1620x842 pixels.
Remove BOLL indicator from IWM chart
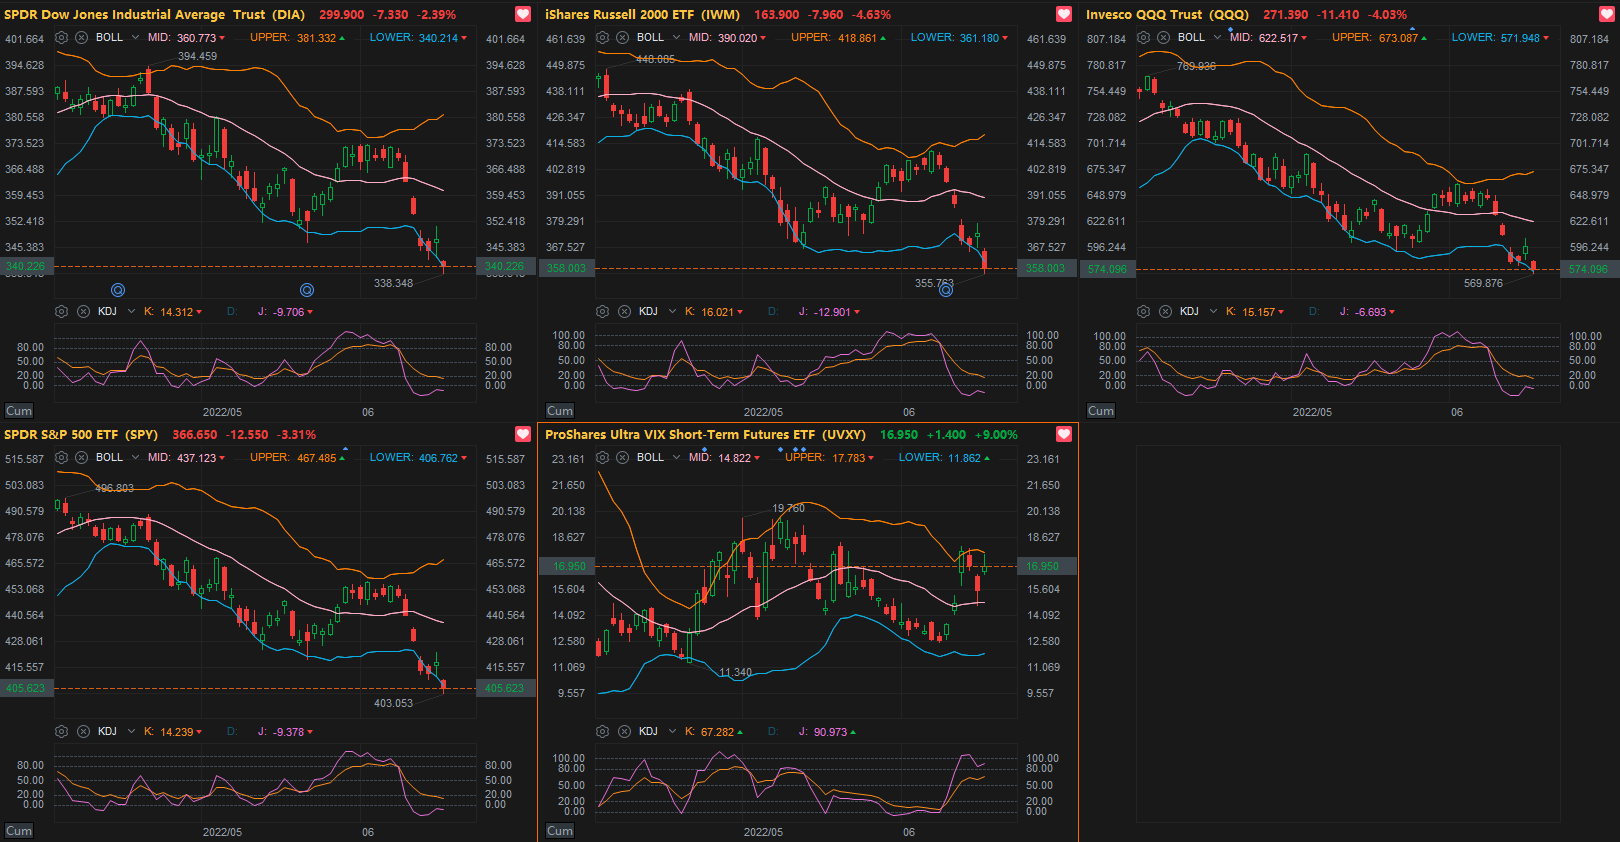623,37
